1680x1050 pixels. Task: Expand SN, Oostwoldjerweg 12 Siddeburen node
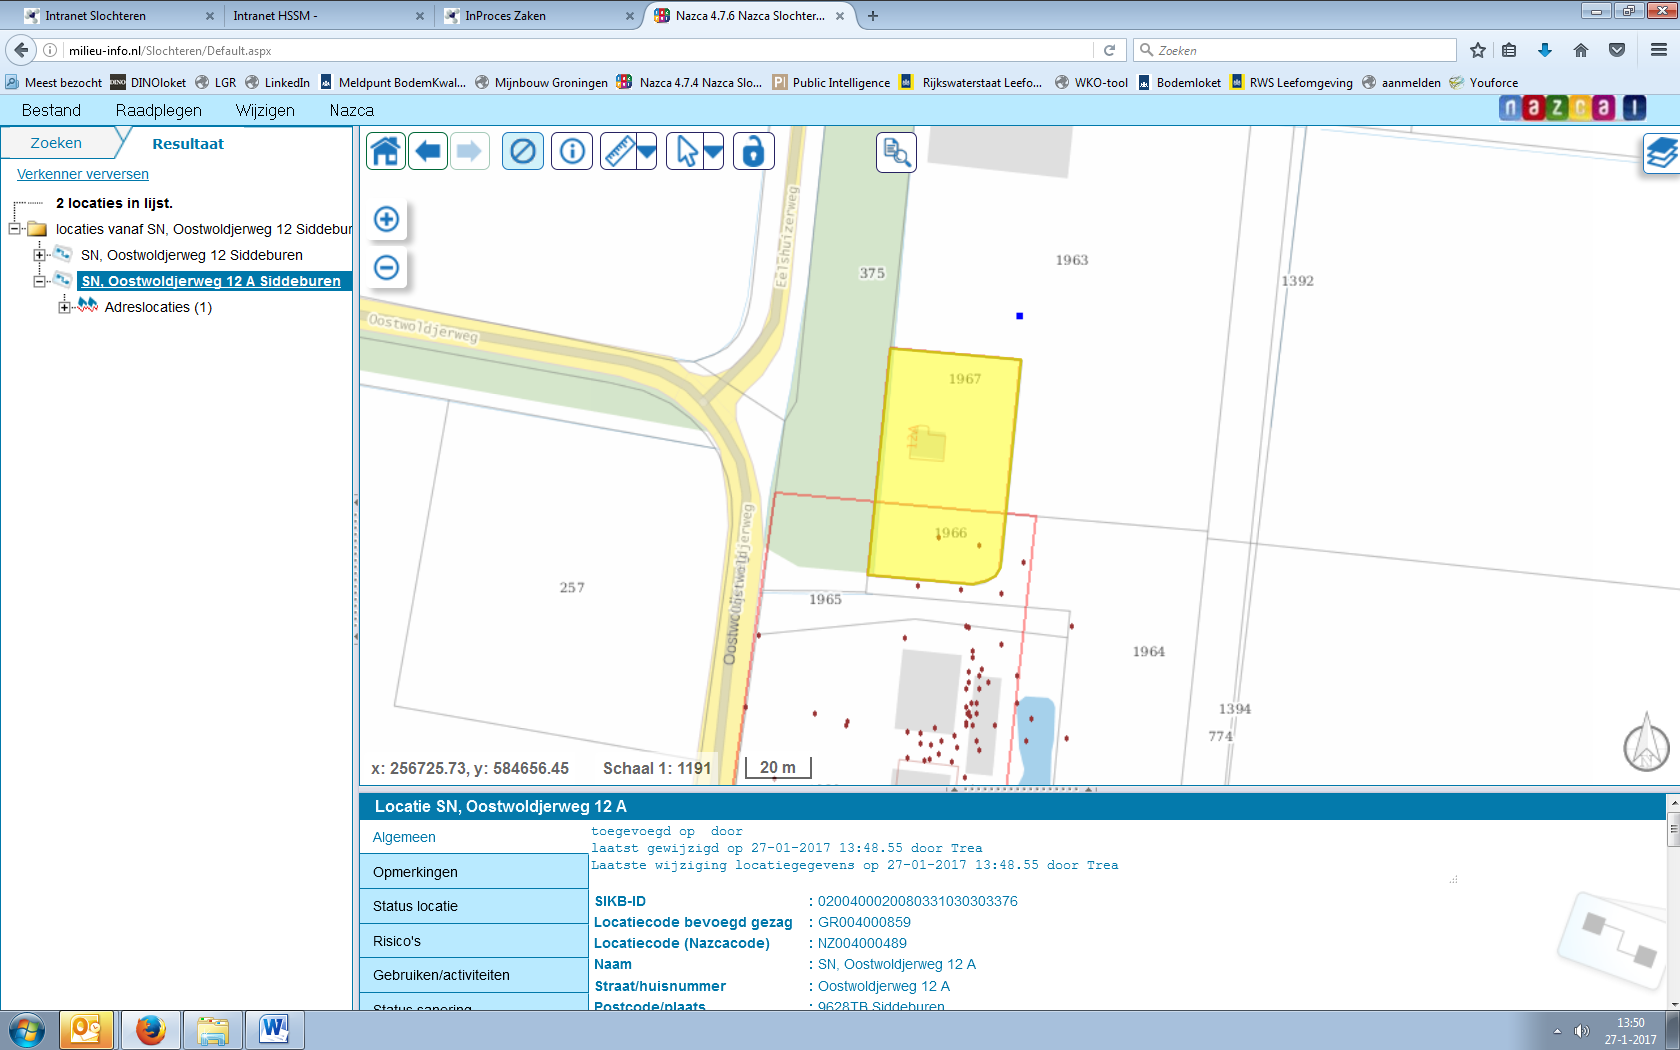[40, 255]
